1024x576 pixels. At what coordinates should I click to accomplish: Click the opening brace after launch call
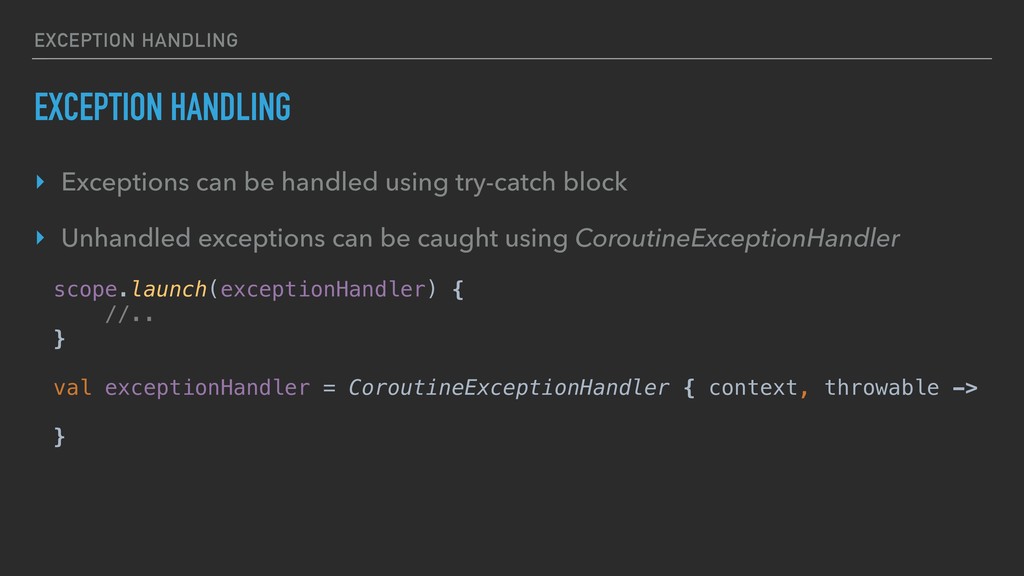(458, 289)
